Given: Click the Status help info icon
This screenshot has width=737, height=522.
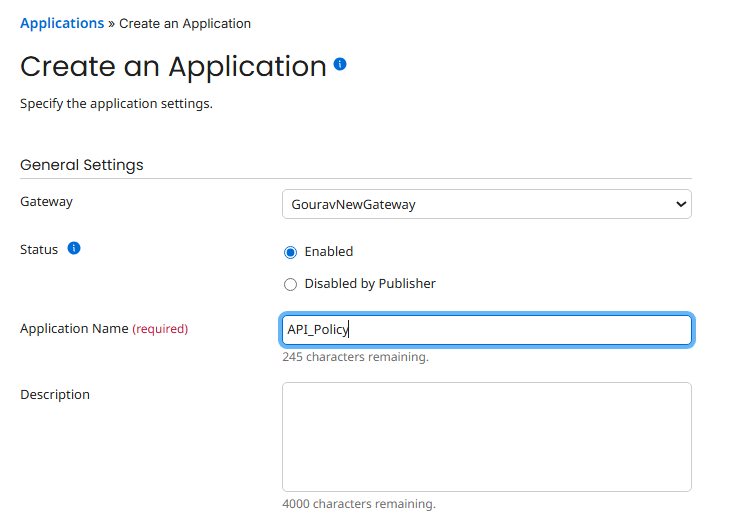Looking at the screenshot, I should tap(74, 248).
